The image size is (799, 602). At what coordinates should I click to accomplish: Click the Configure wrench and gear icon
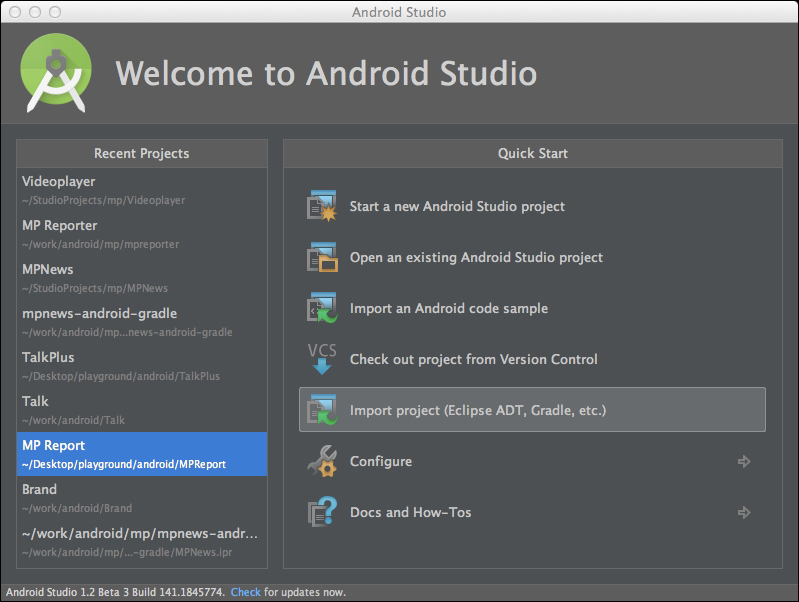pyautogui.click(x=322, y=461)
